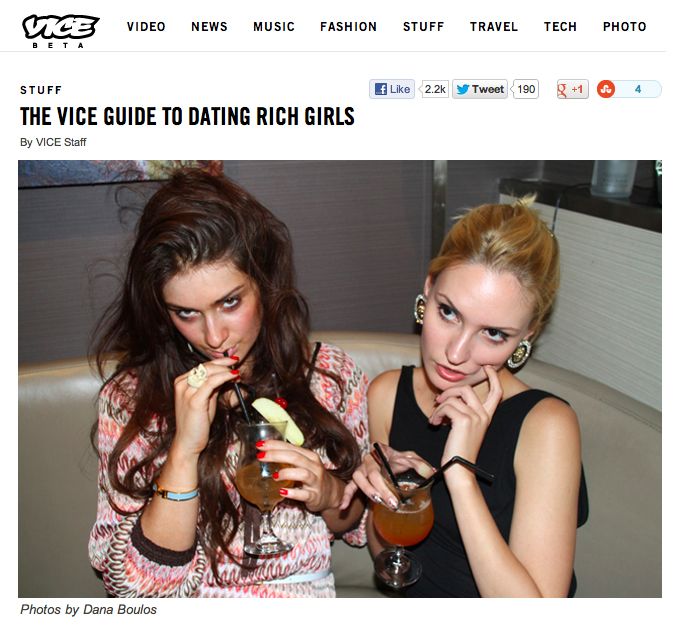Click the Google +1 button

tap(573, 89)
